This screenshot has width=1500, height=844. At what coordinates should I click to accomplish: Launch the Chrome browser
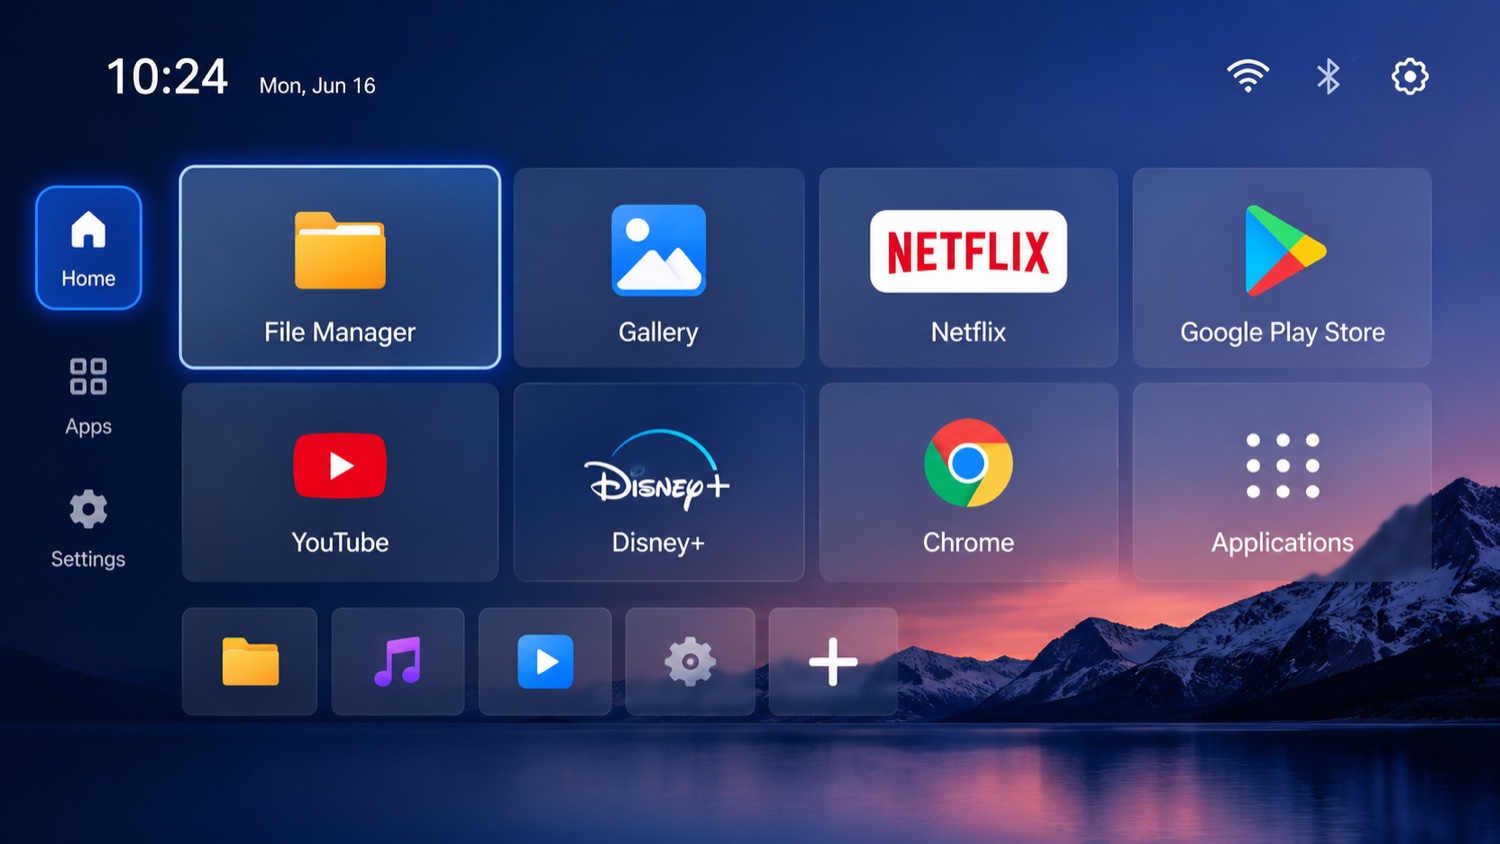[968, 482]
